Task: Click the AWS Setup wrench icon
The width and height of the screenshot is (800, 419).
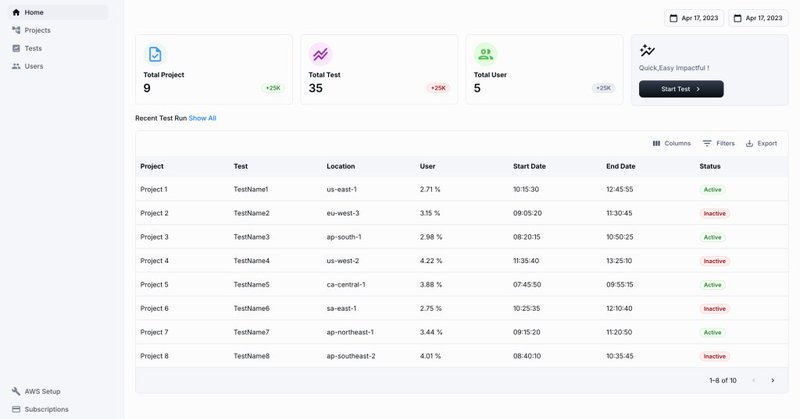Action: point(16,391)
